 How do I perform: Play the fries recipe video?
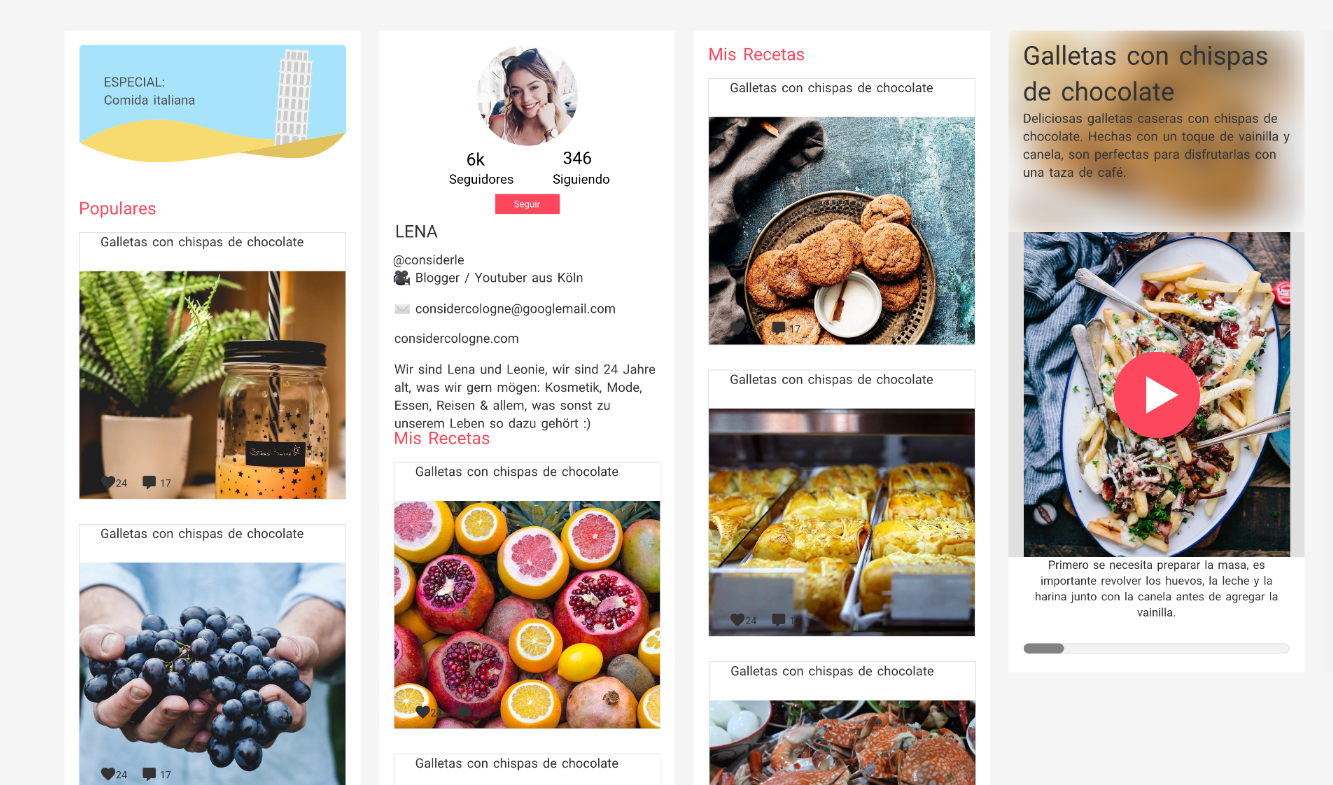point(1156,395)
